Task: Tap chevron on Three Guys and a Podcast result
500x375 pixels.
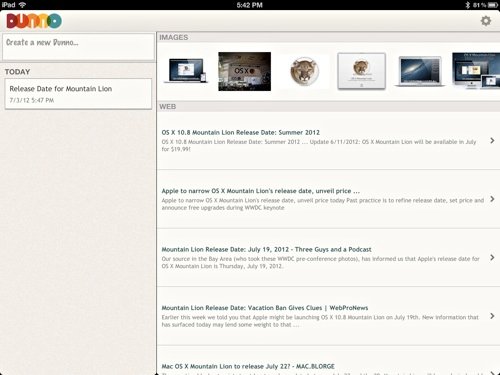Action: (x=492, y=257)
